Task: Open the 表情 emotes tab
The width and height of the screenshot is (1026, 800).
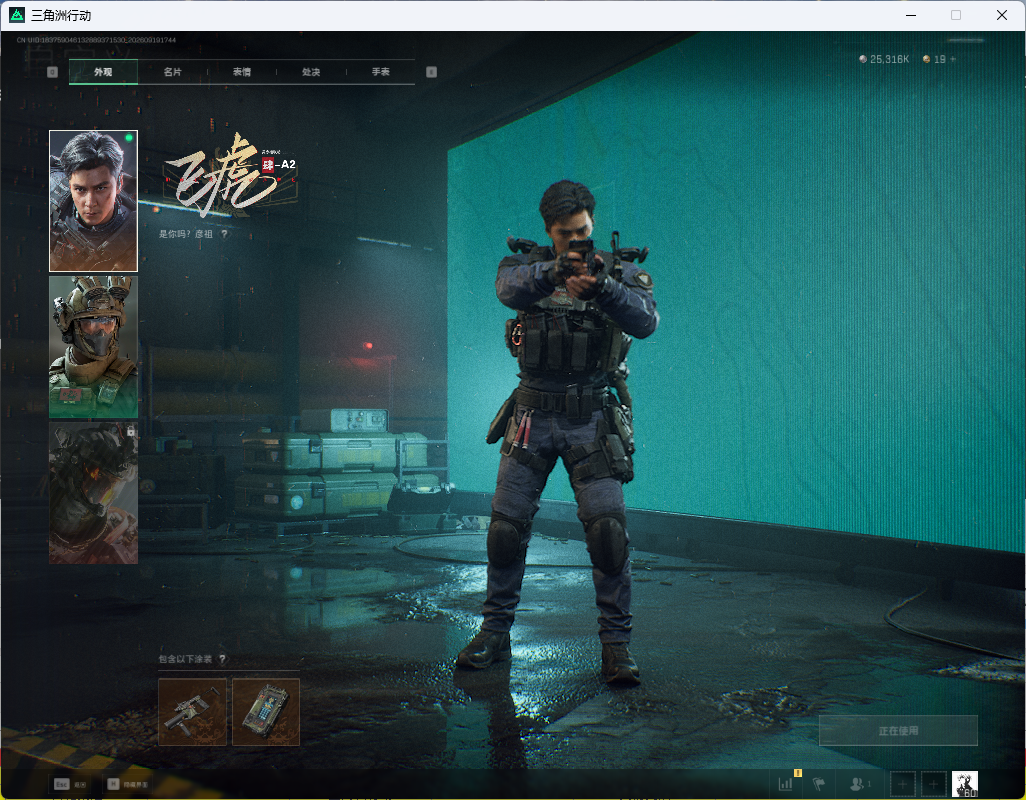Action: point(242,72)
